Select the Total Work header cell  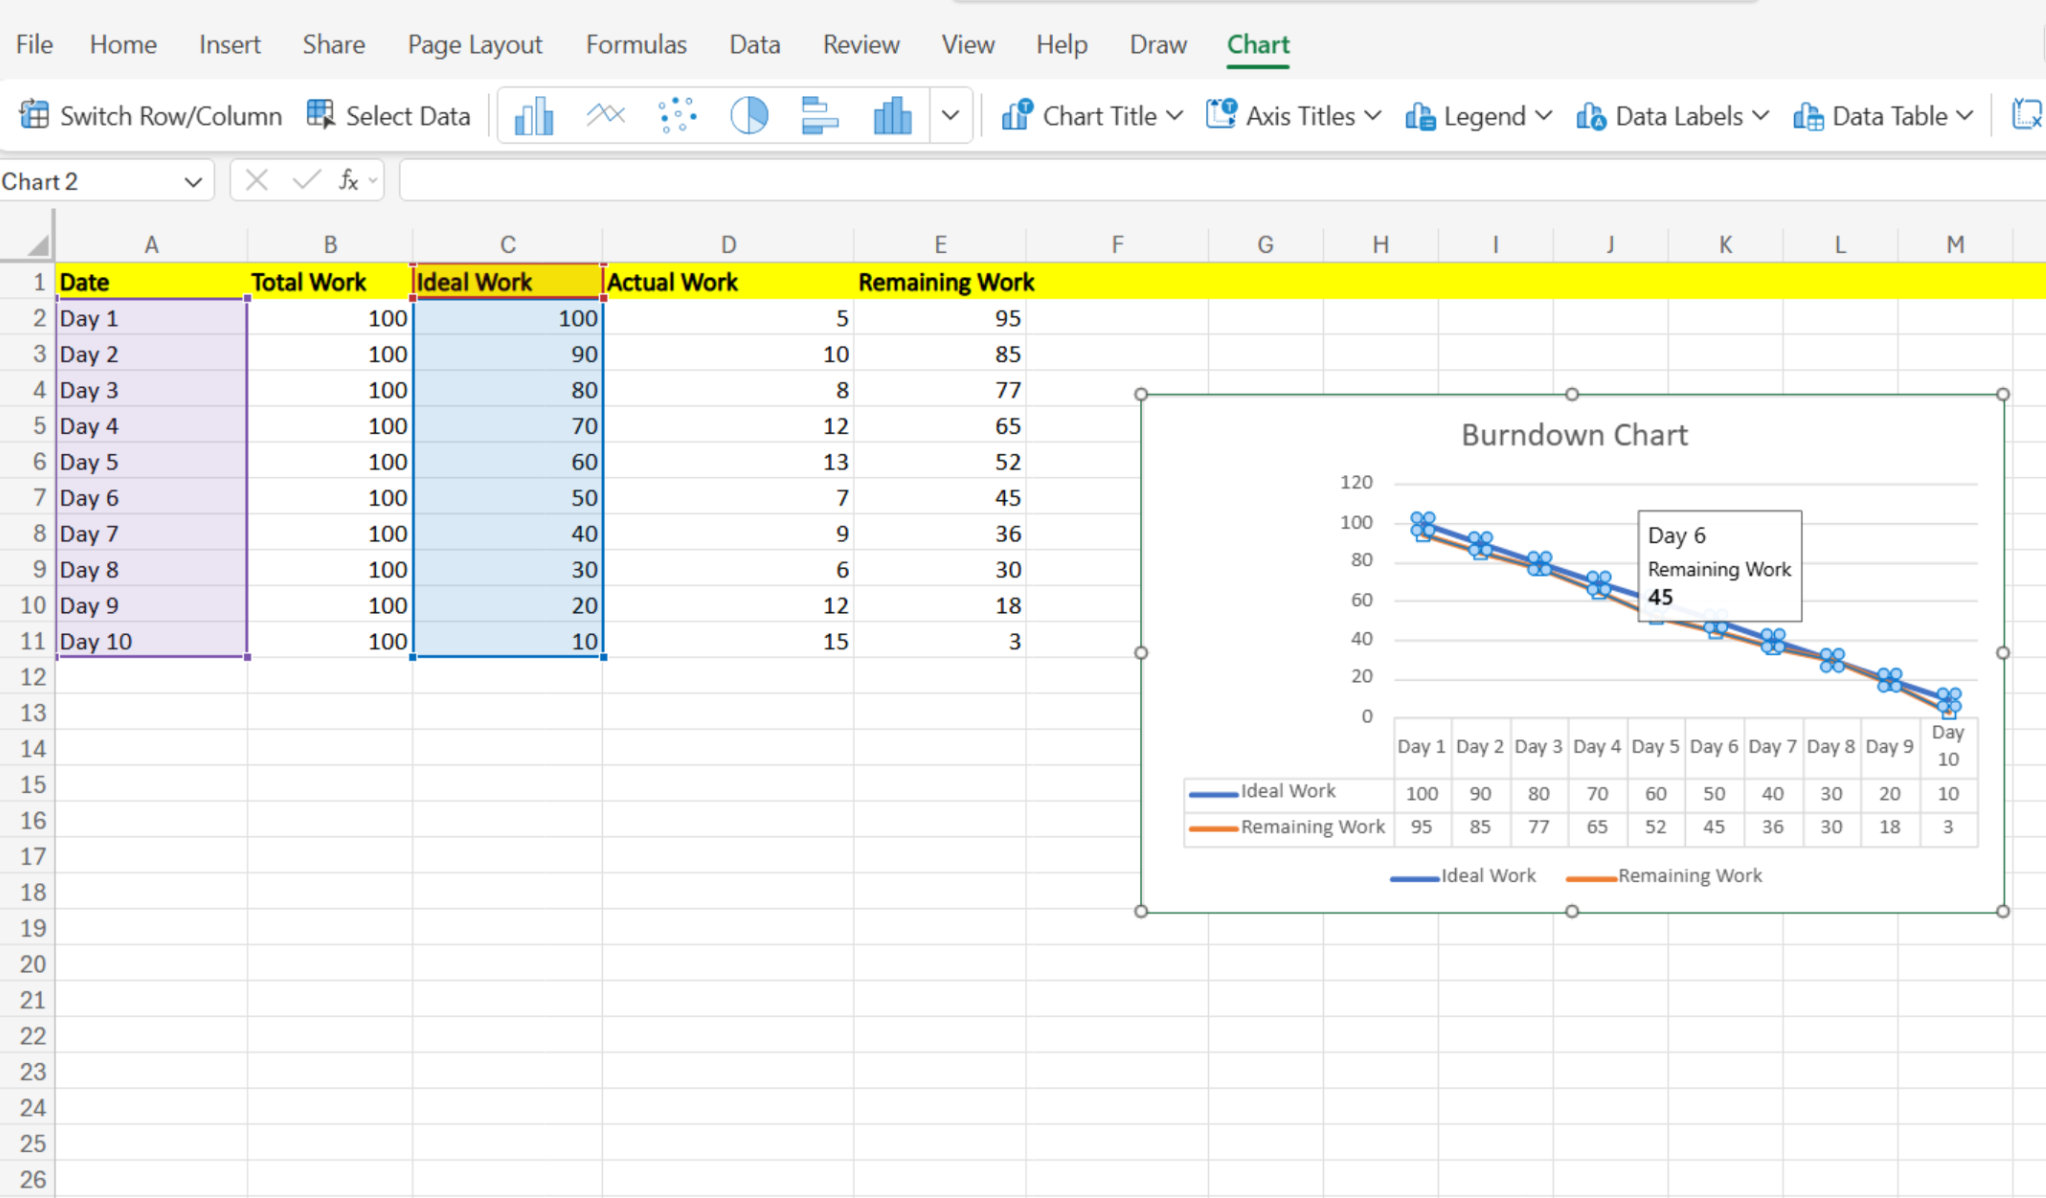(330, 282)
